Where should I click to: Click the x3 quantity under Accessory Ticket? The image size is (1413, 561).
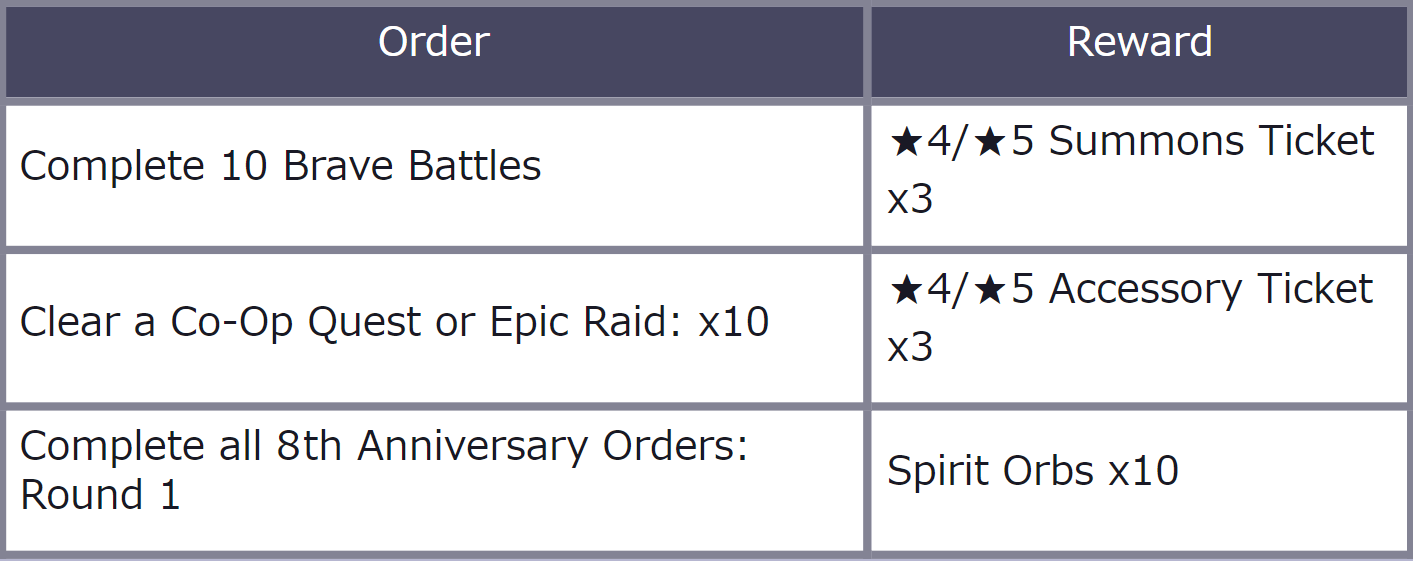click(910, 348)
